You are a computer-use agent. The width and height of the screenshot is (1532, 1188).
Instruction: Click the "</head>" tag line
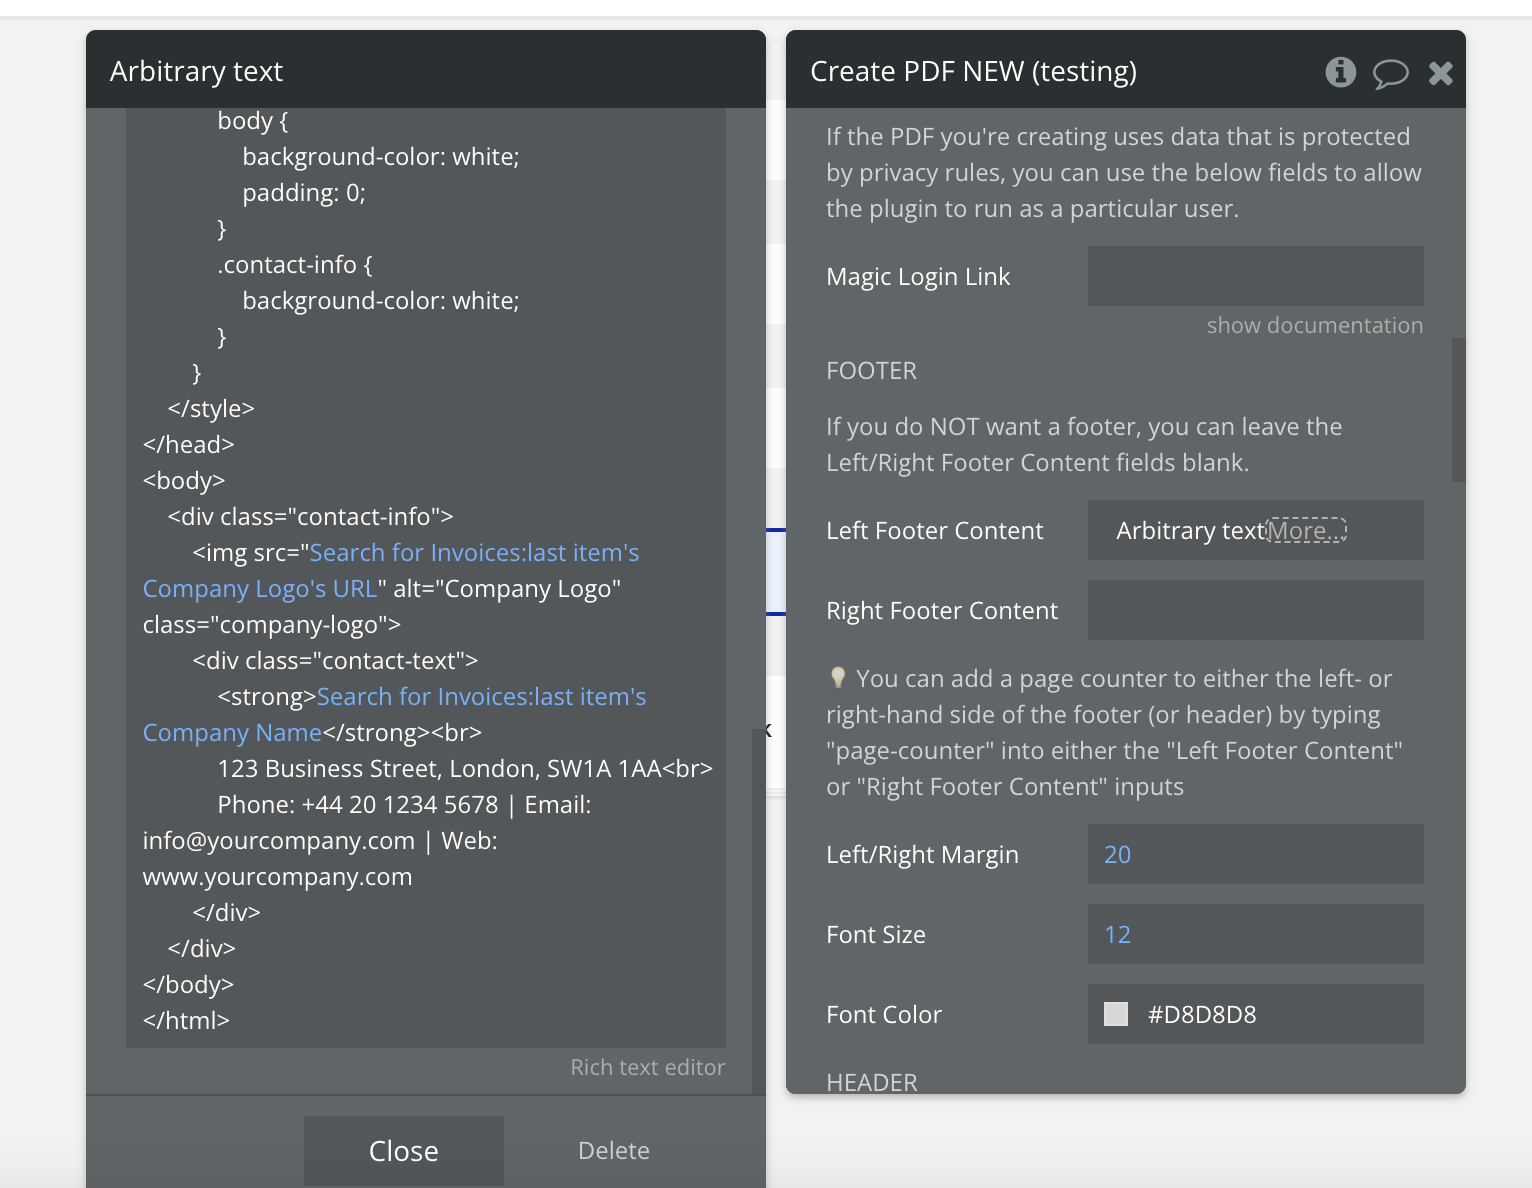188,444
